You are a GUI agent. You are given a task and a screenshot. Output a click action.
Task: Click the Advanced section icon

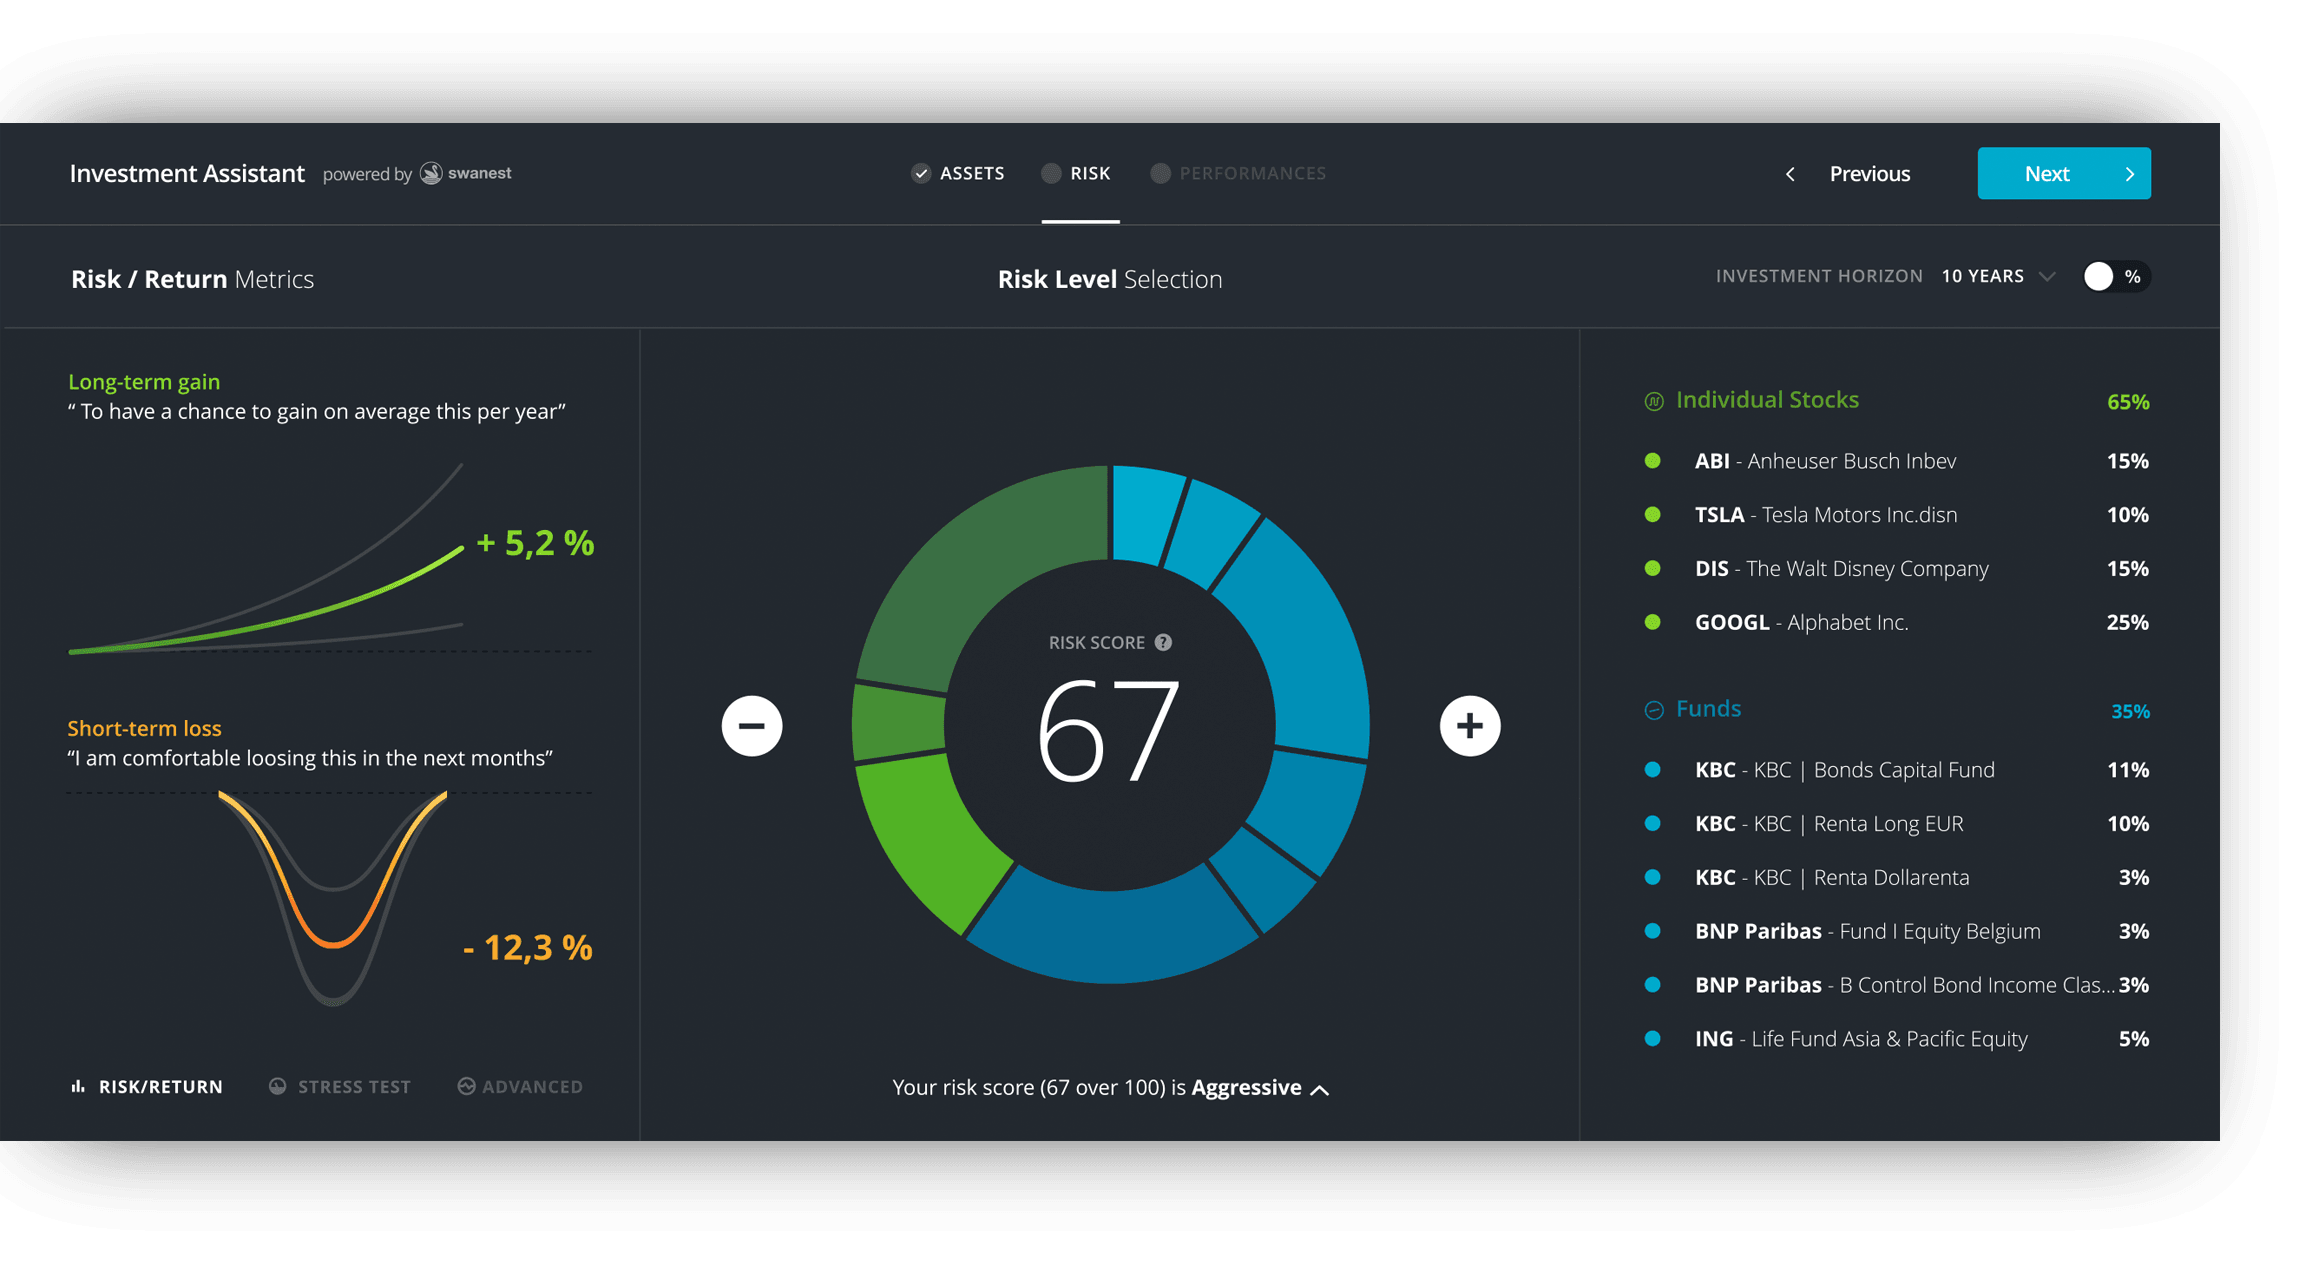[466, 1086]
